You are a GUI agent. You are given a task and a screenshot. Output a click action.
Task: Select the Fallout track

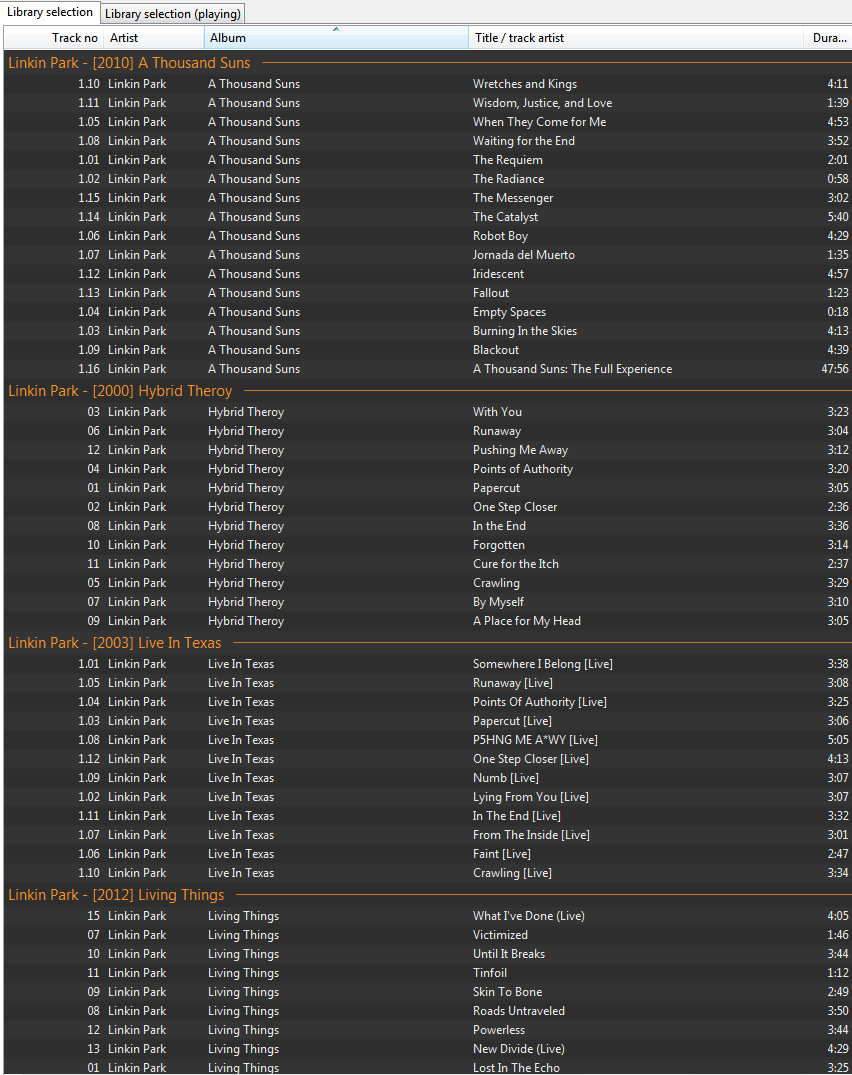[x=428, y=293]
